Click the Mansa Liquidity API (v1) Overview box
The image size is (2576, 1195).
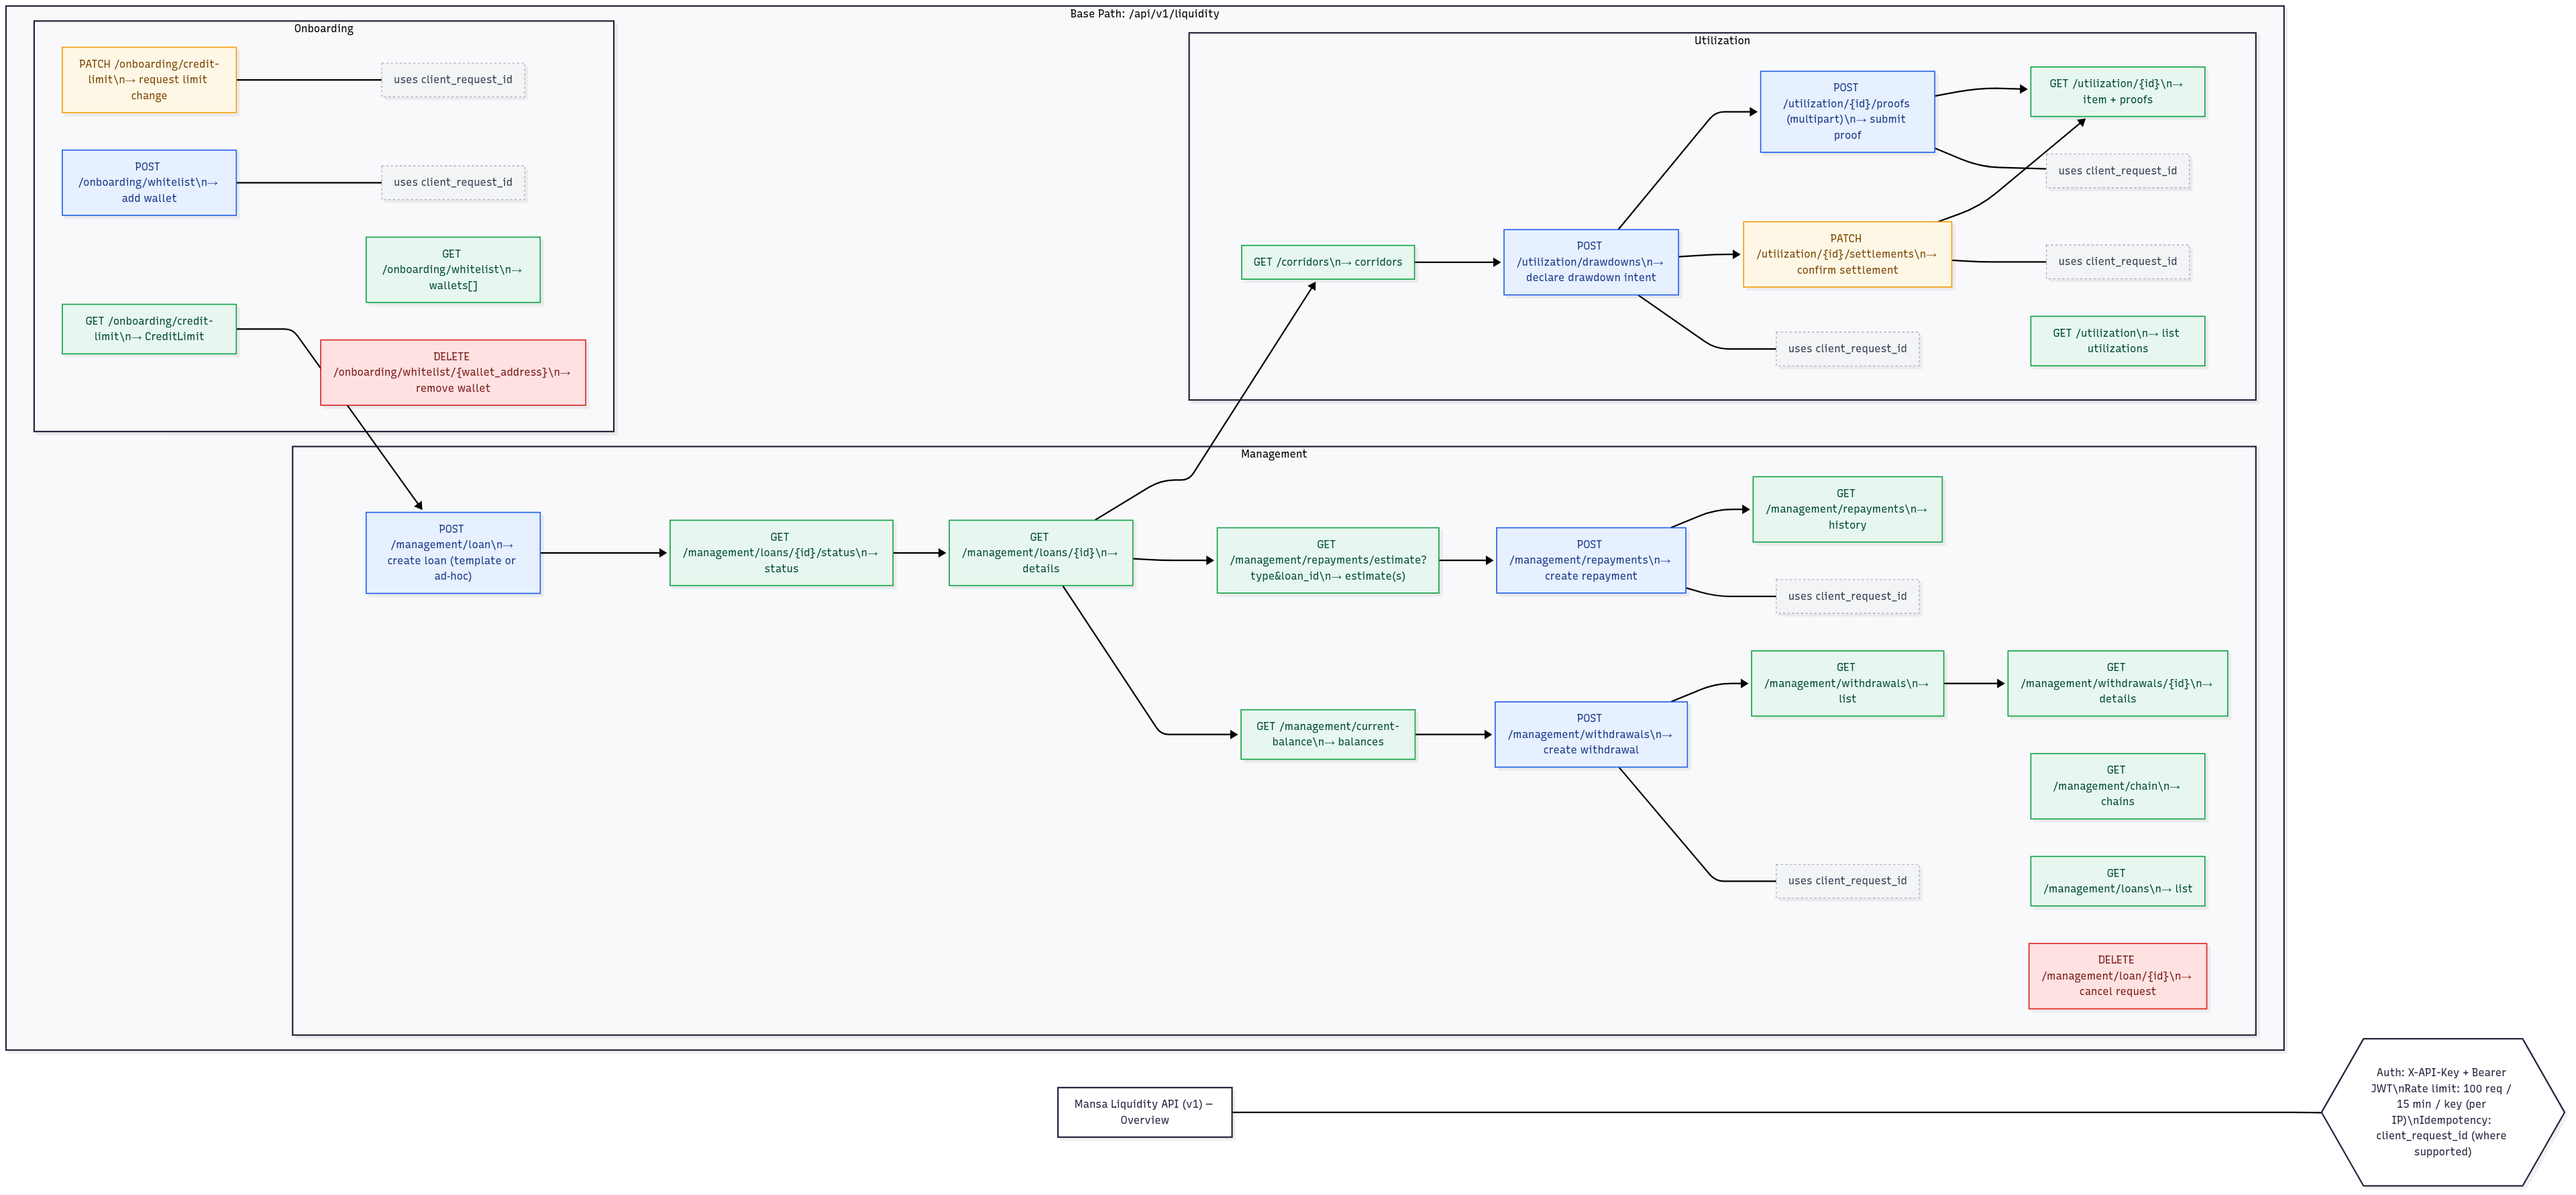click(1144, 1113)
